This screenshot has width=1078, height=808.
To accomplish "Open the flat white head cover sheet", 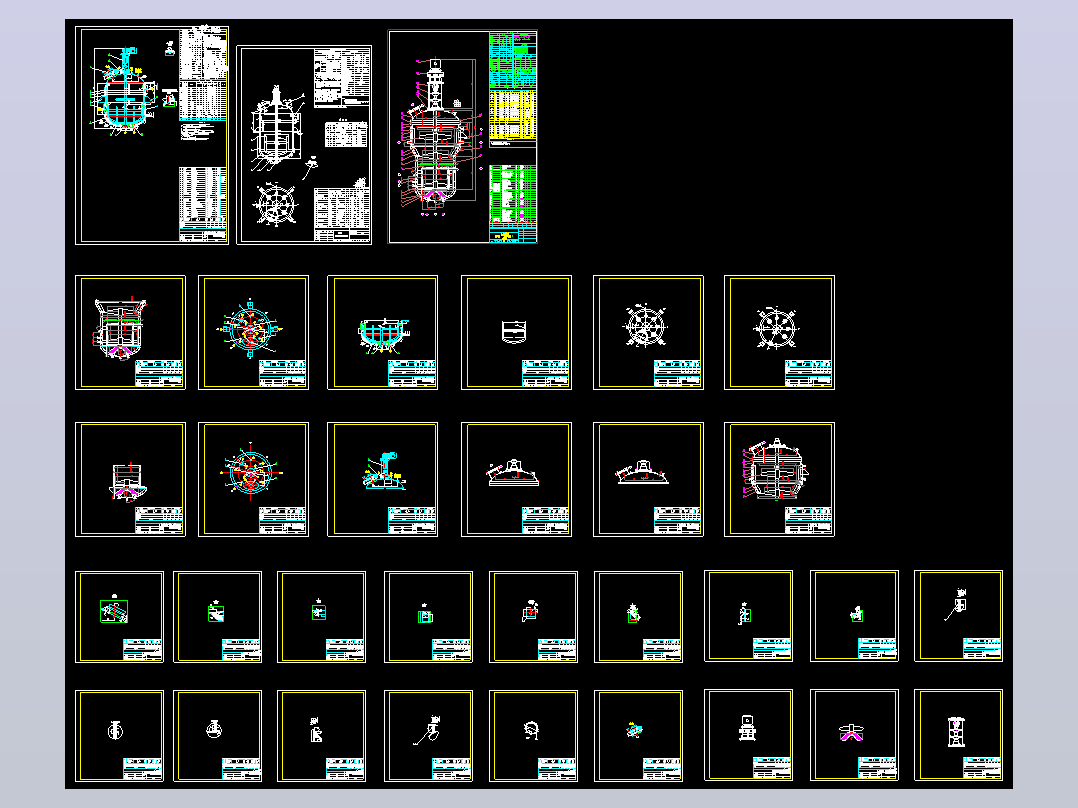I will (x=648, y=479).
